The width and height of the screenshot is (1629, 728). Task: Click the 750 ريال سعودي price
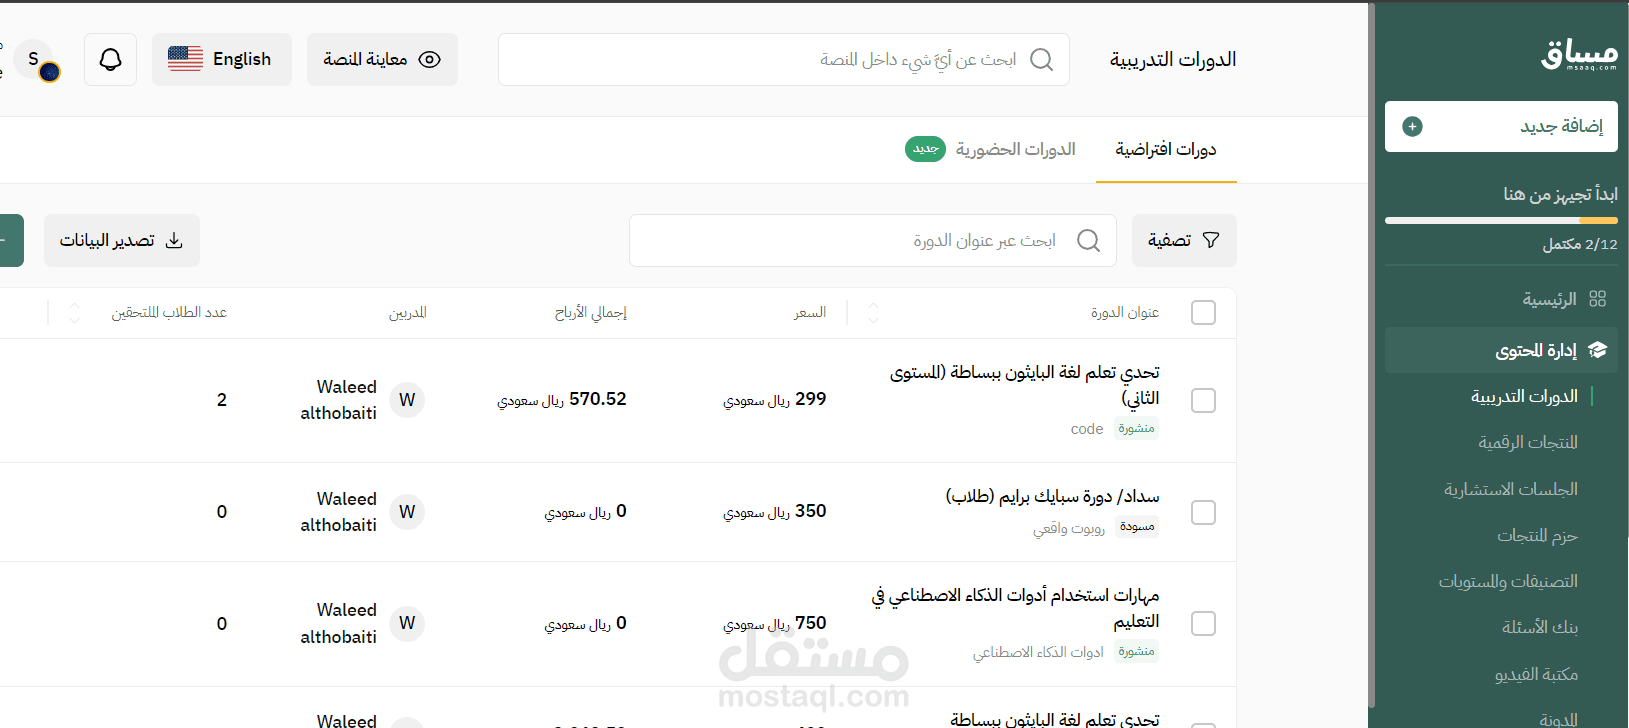(775, 623)
